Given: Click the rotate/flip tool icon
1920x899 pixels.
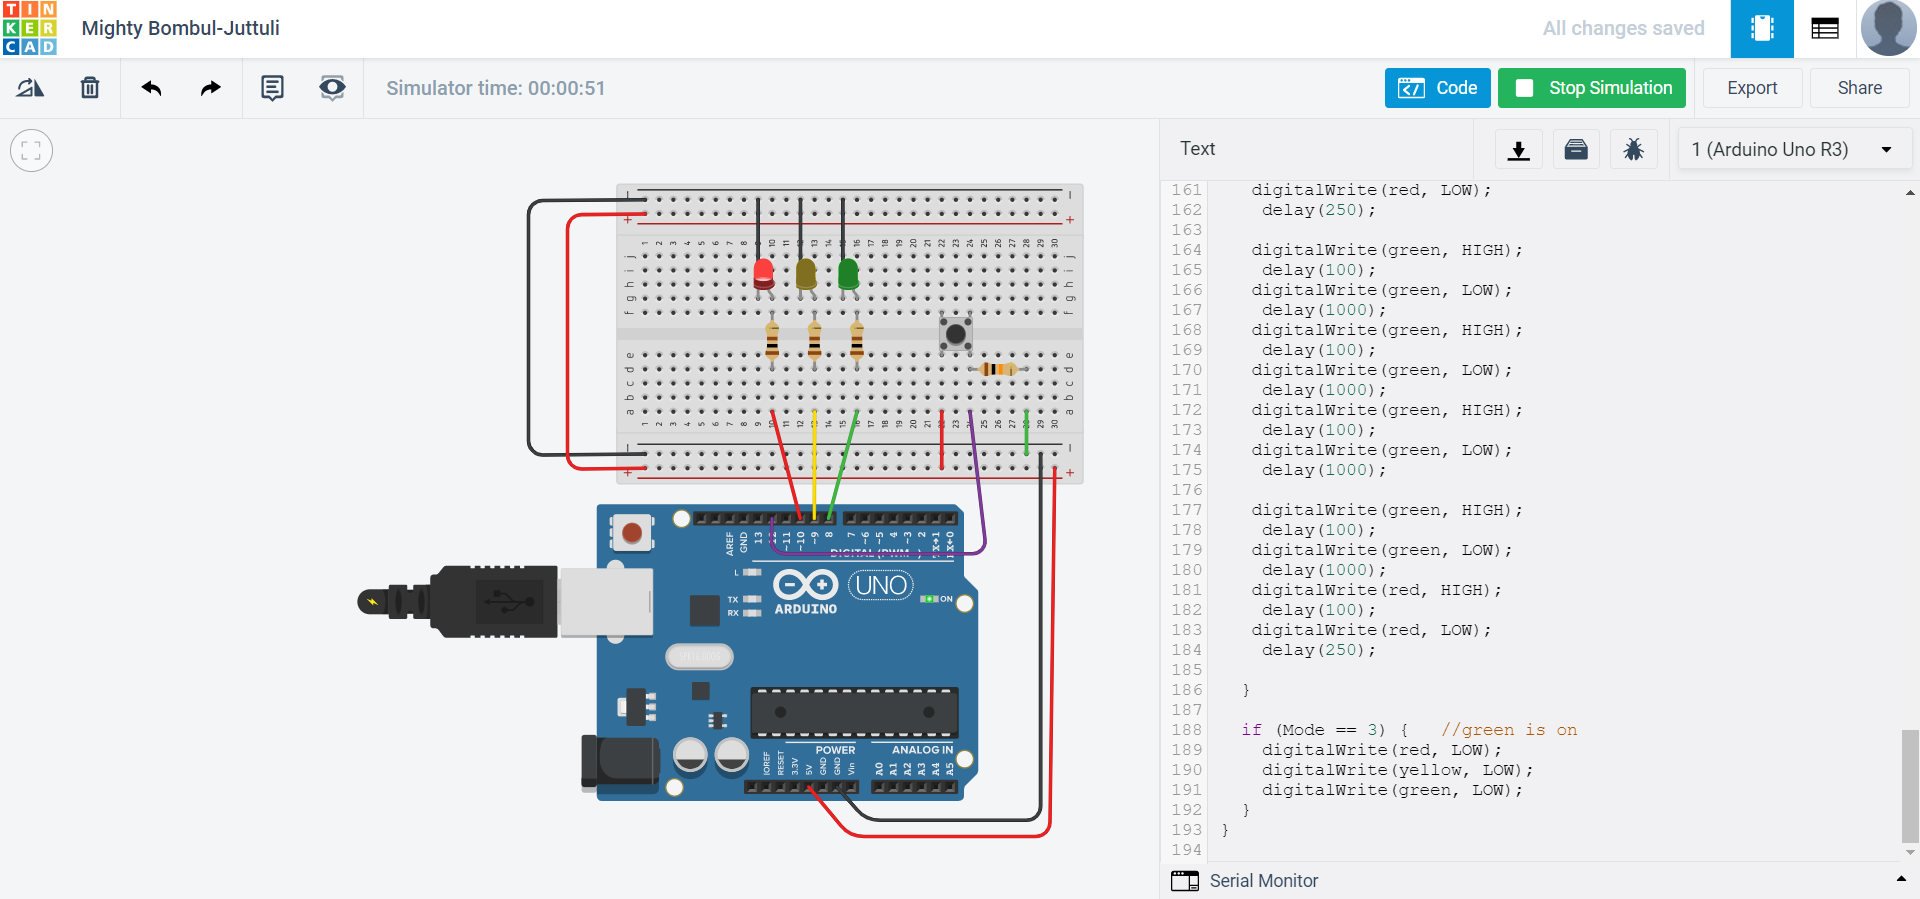Looking at the screenshot, I should pyautogui.click(x=30, y=88).
